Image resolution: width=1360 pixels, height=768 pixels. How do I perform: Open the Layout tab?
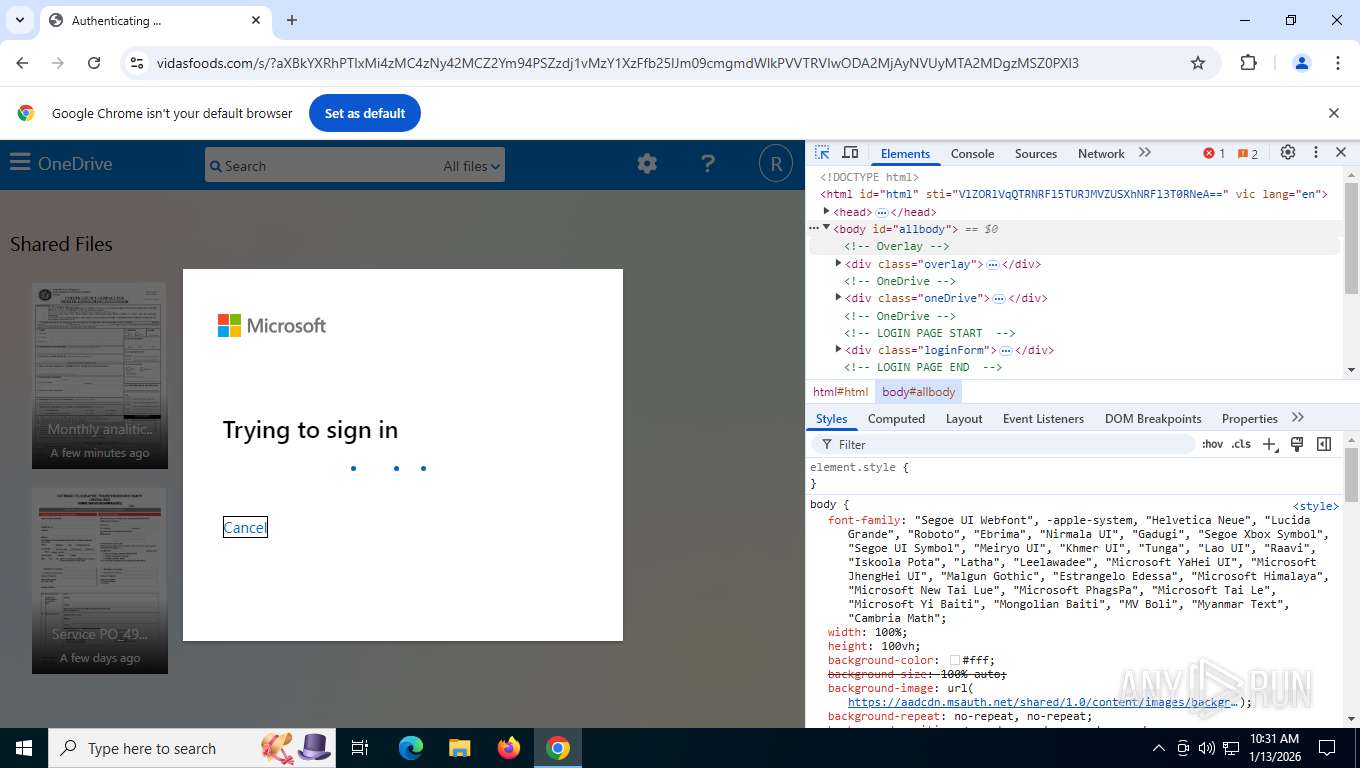pyautogui.click(x=964, y=418)
